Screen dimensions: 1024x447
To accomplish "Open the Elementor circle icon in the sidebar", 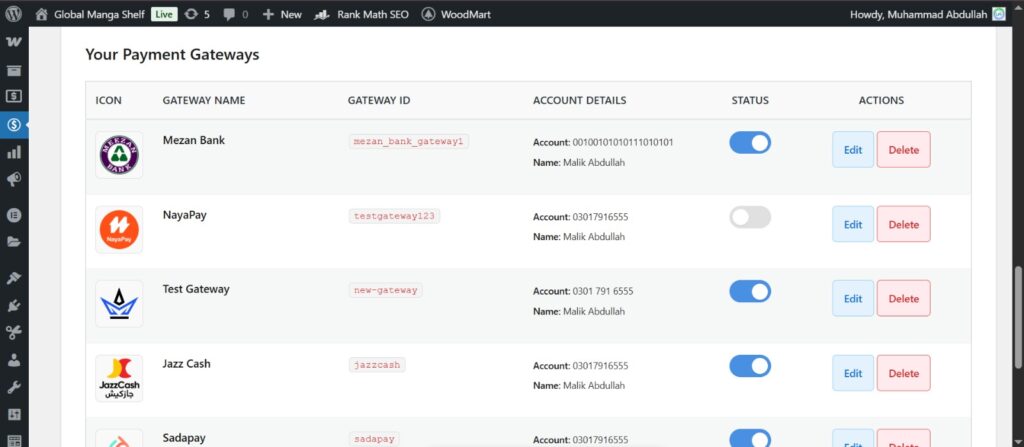I will (x=14, y=214).
